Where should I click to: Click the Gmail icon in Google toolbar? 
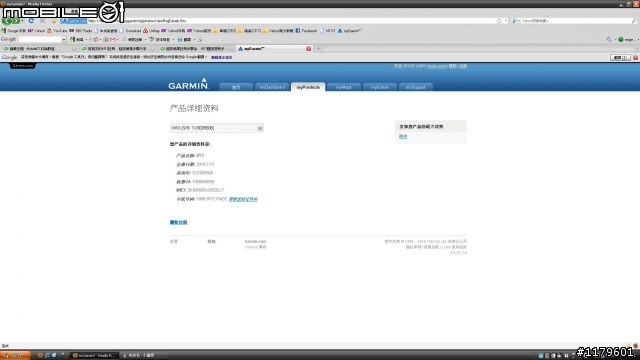tap(113, 40)
